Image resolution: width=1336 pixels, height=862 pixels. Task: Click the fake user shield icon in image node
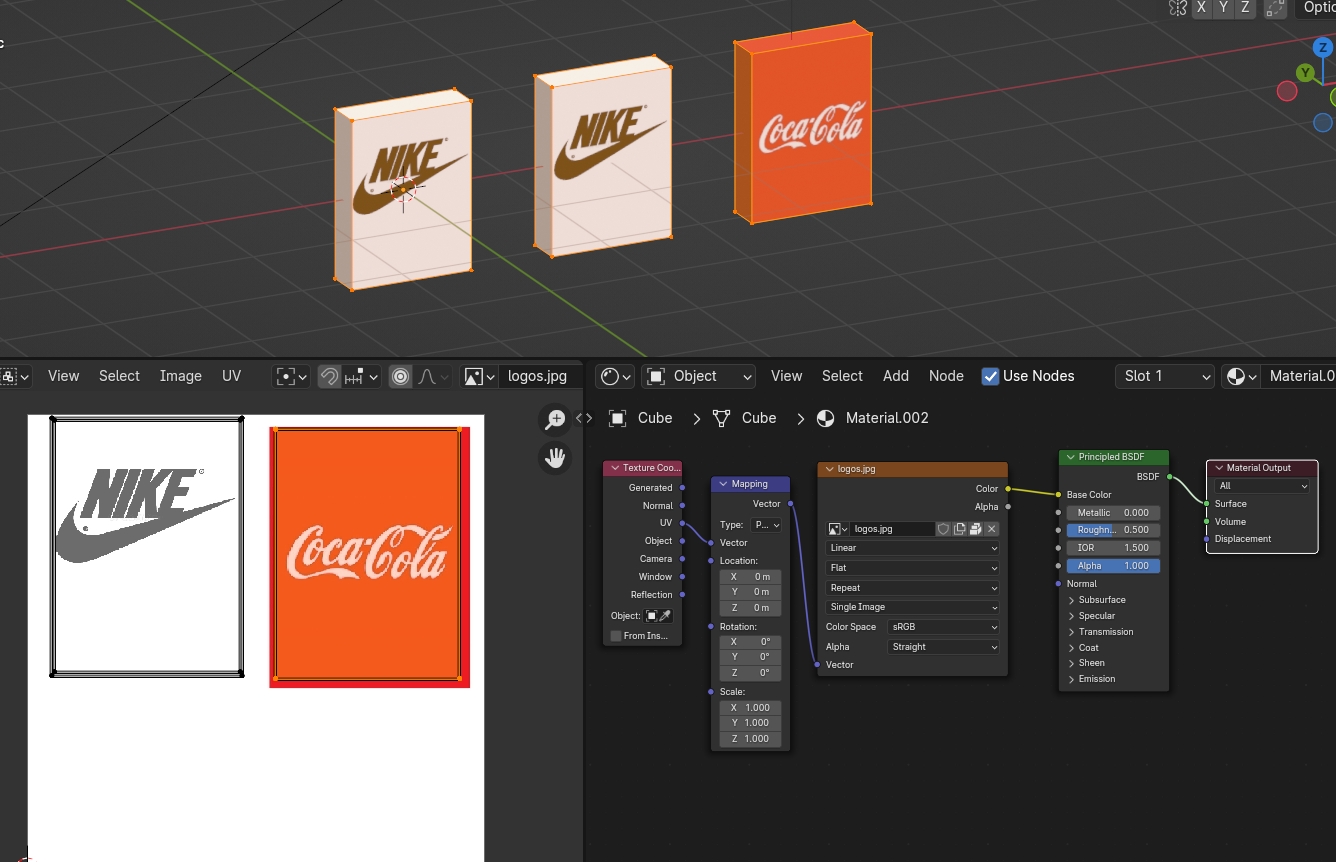[x=943, y=529]
